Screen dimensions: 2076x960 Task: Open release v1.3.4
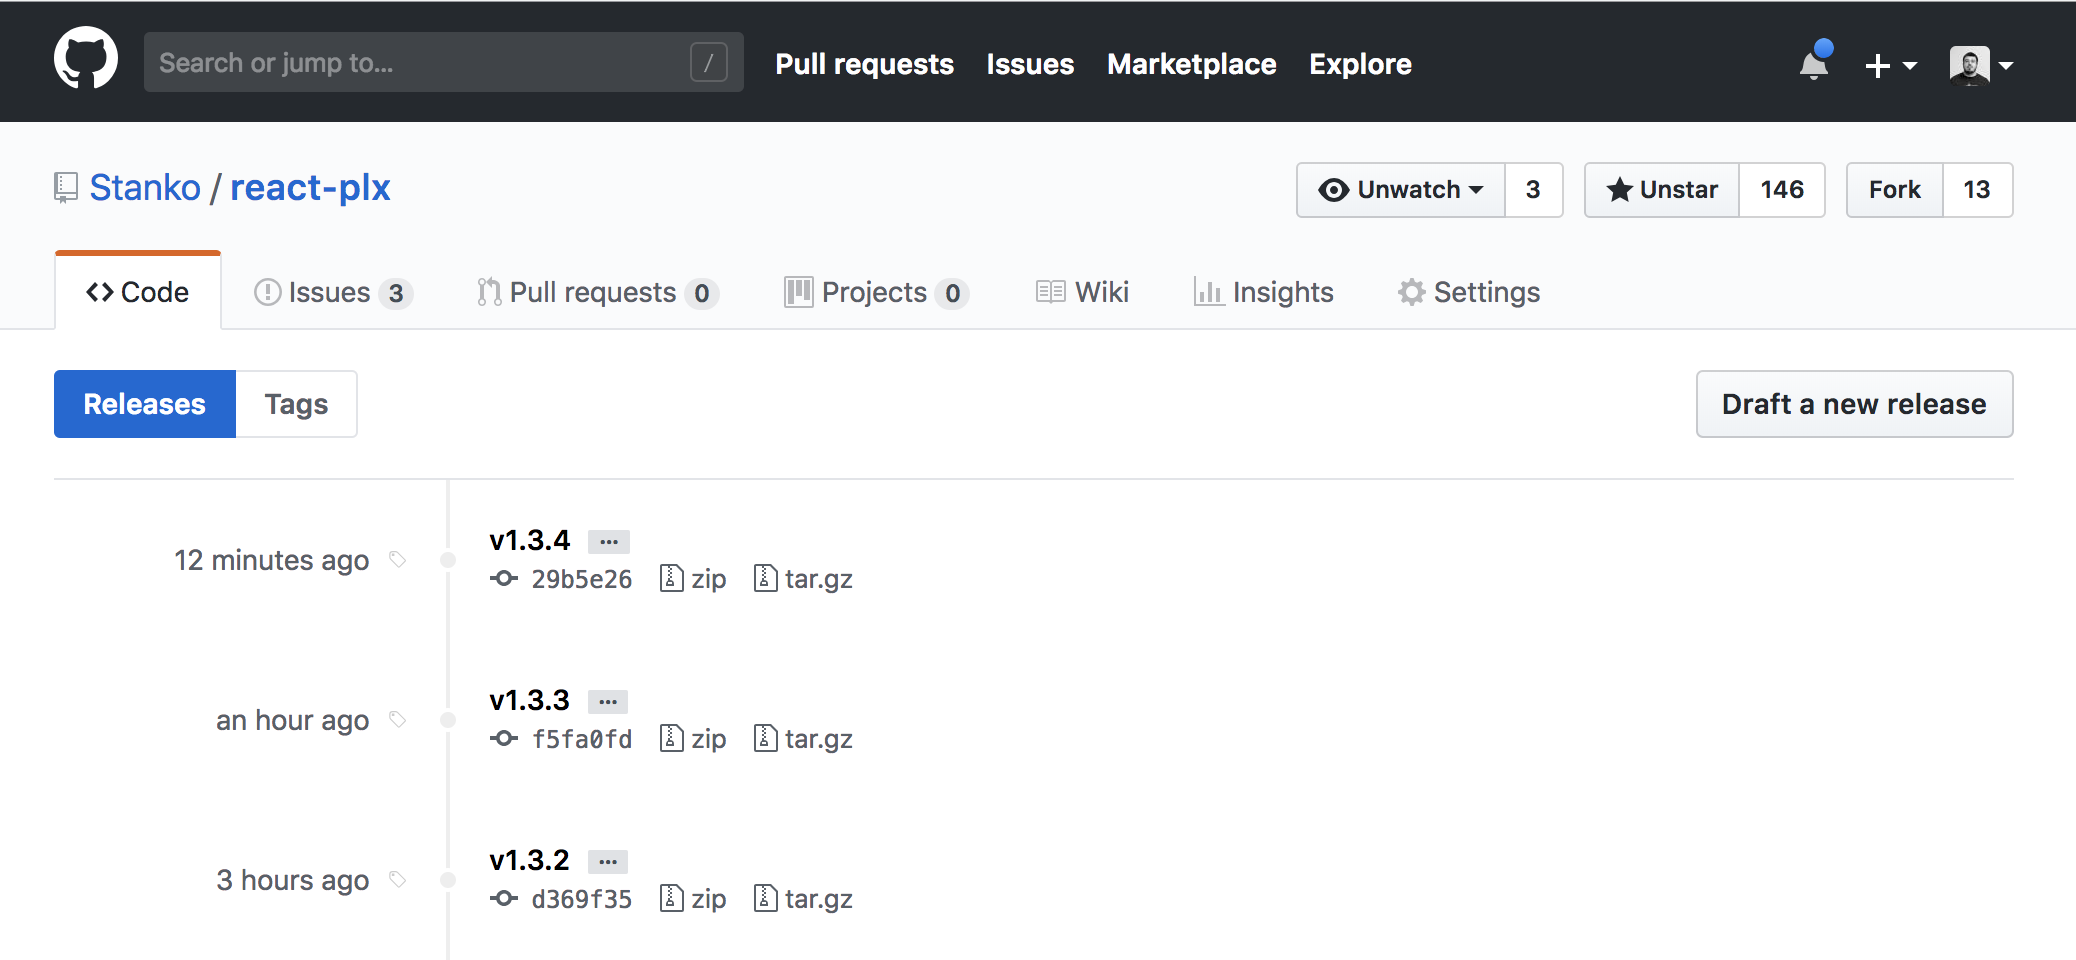click(529, 540)
